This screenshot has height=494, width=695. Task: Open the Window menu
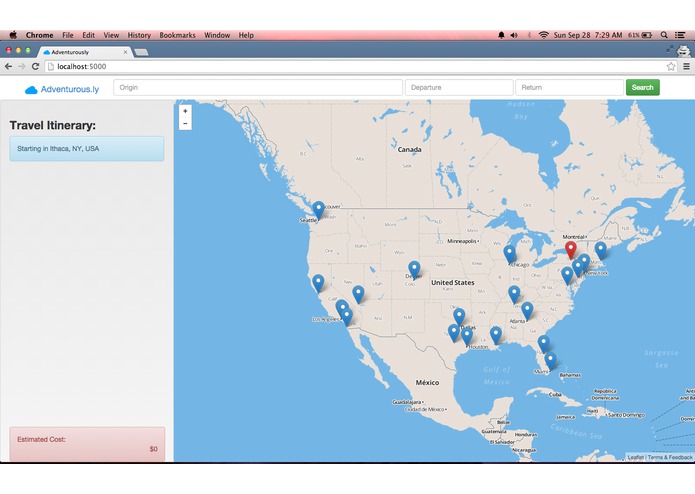click(217, 35)
